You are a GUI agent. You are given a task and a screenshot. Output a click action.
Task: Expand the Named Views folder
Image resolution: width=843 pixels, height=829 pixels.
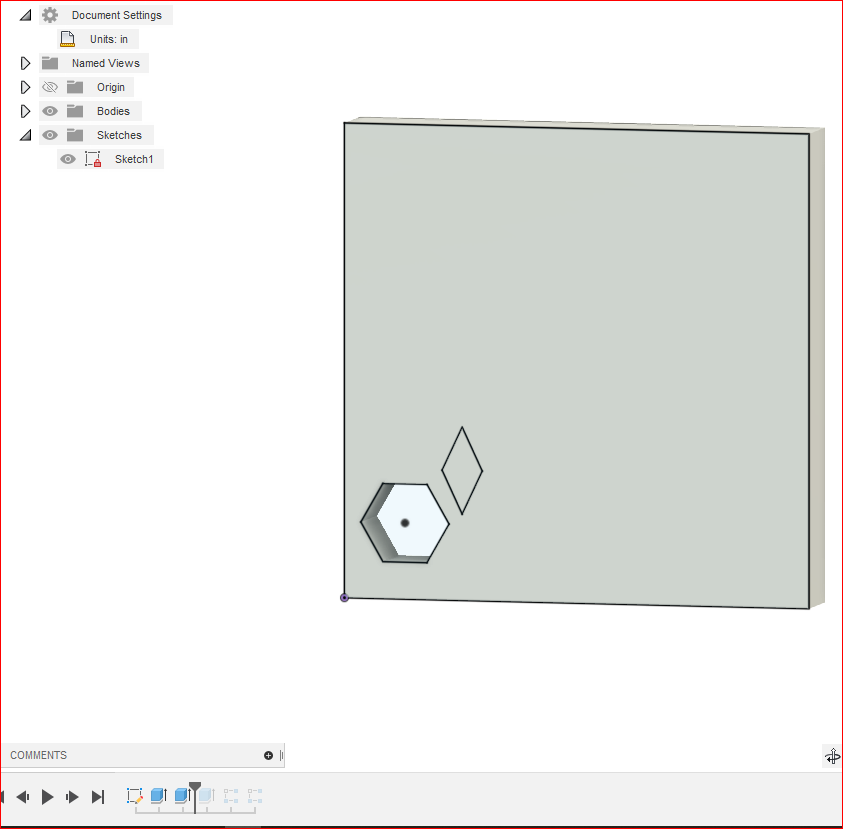click(x=25, y=62)
